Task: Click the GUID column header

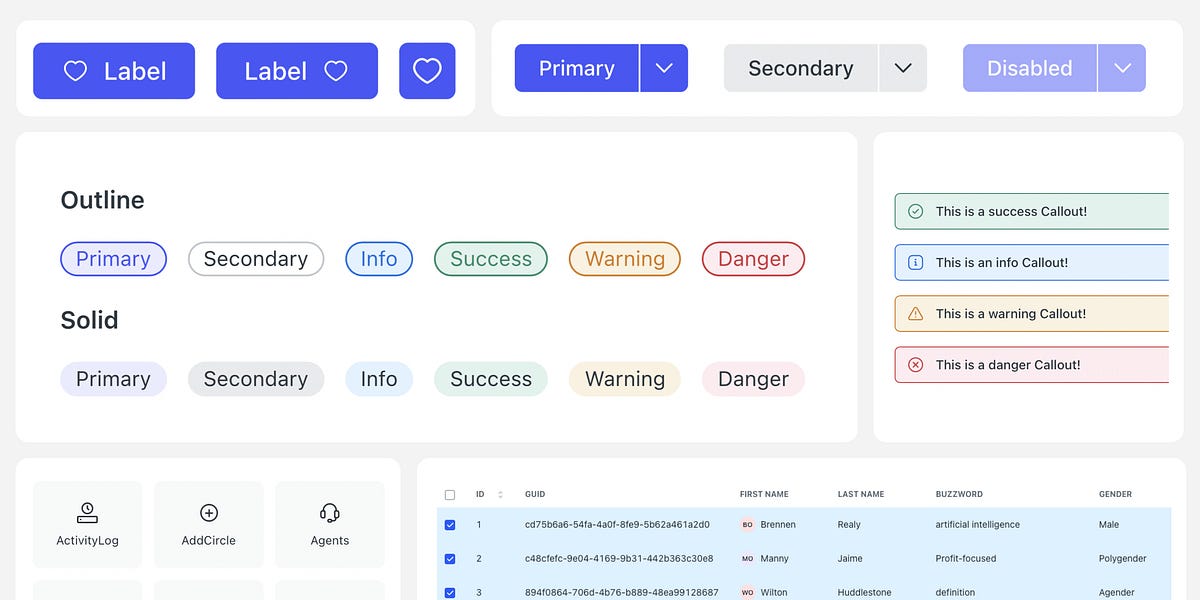Action: (x=535, y=494)
